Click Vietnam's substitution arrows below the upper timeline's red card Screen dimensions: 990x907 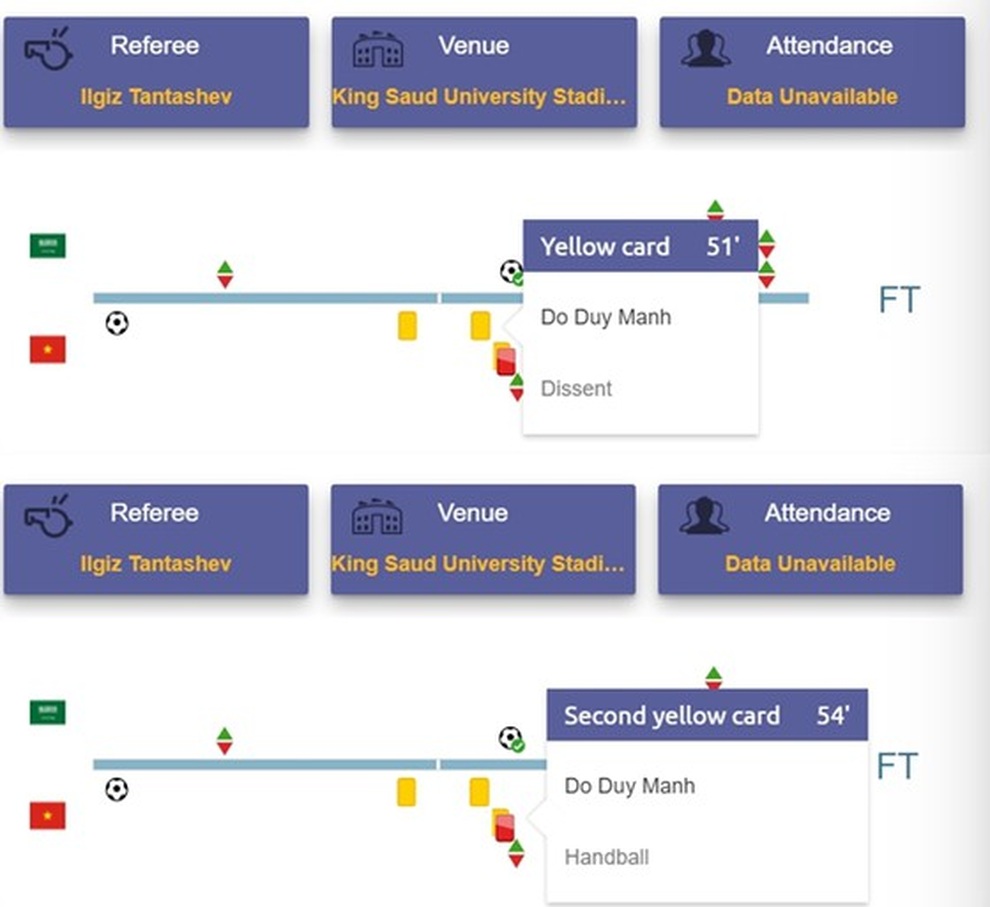pos(516,387)
